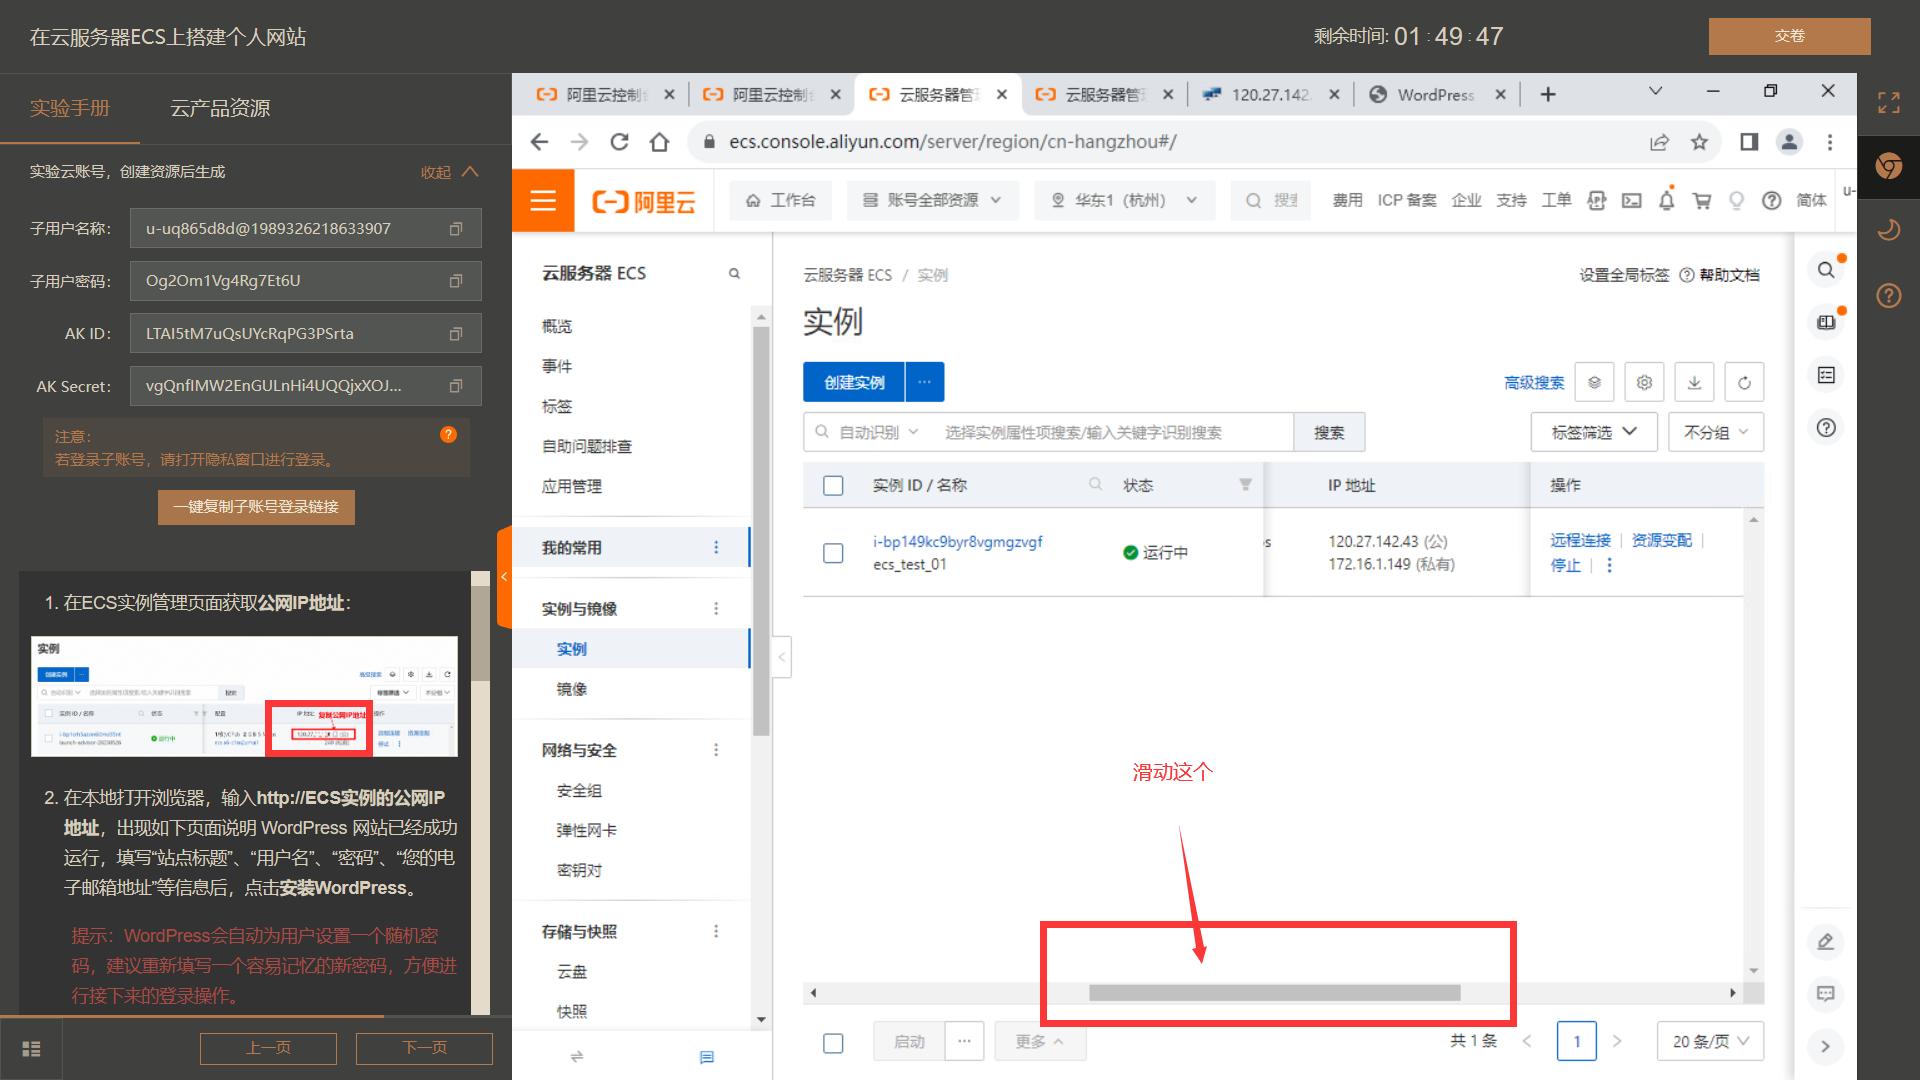The height and width of the screenshot is (1080, 1920).
Task: Open the shopping cart icon
Action: tap(1701, 201)
